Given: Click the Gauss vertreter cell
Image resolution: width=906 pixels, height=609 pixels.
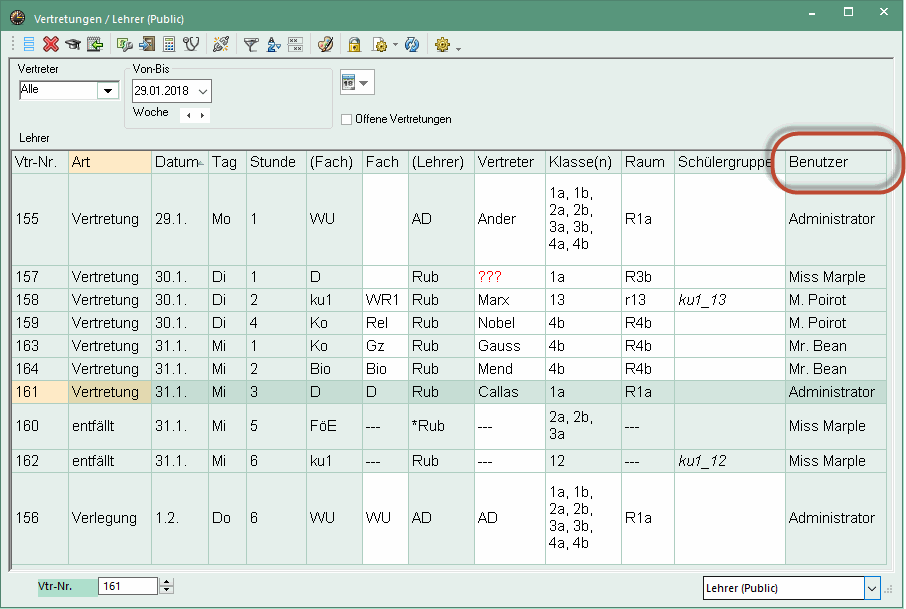Looking at the screenshot, I should click(510, 346).
